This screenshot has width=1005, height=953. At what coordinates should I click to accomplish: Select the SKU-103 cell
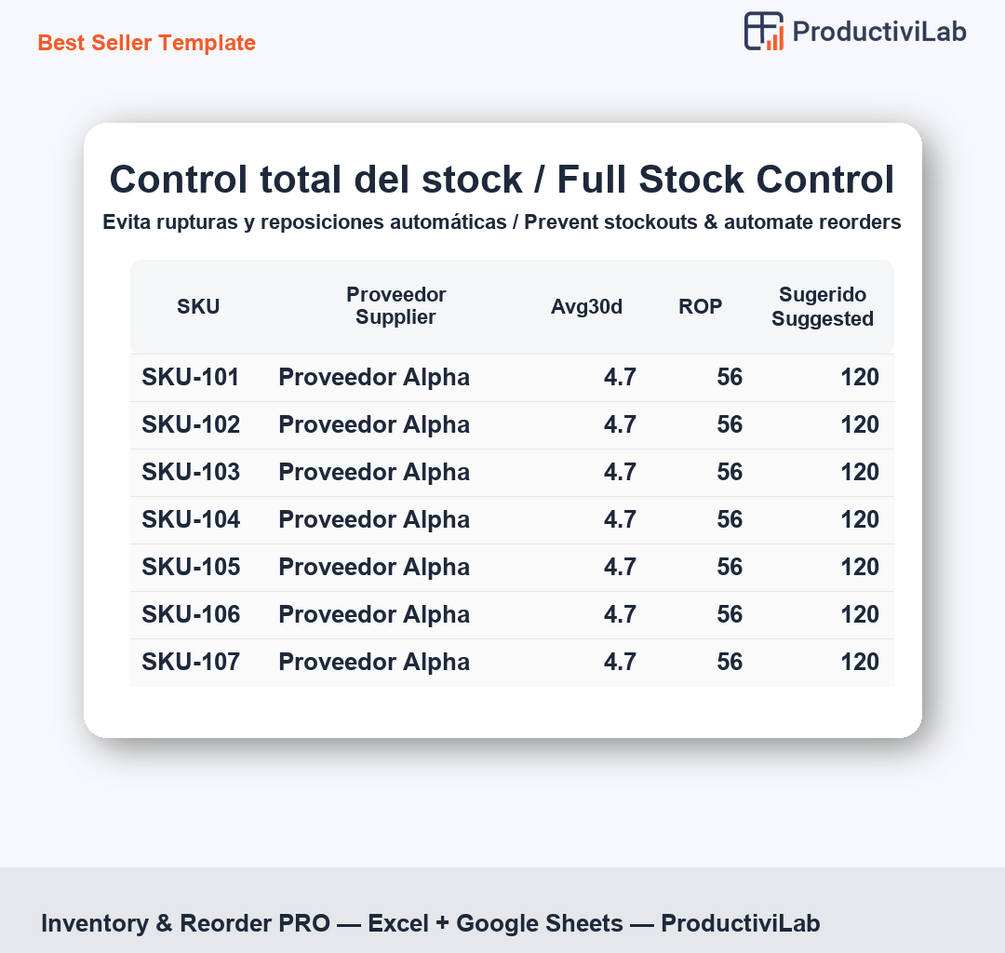click(x=191, y=472)
